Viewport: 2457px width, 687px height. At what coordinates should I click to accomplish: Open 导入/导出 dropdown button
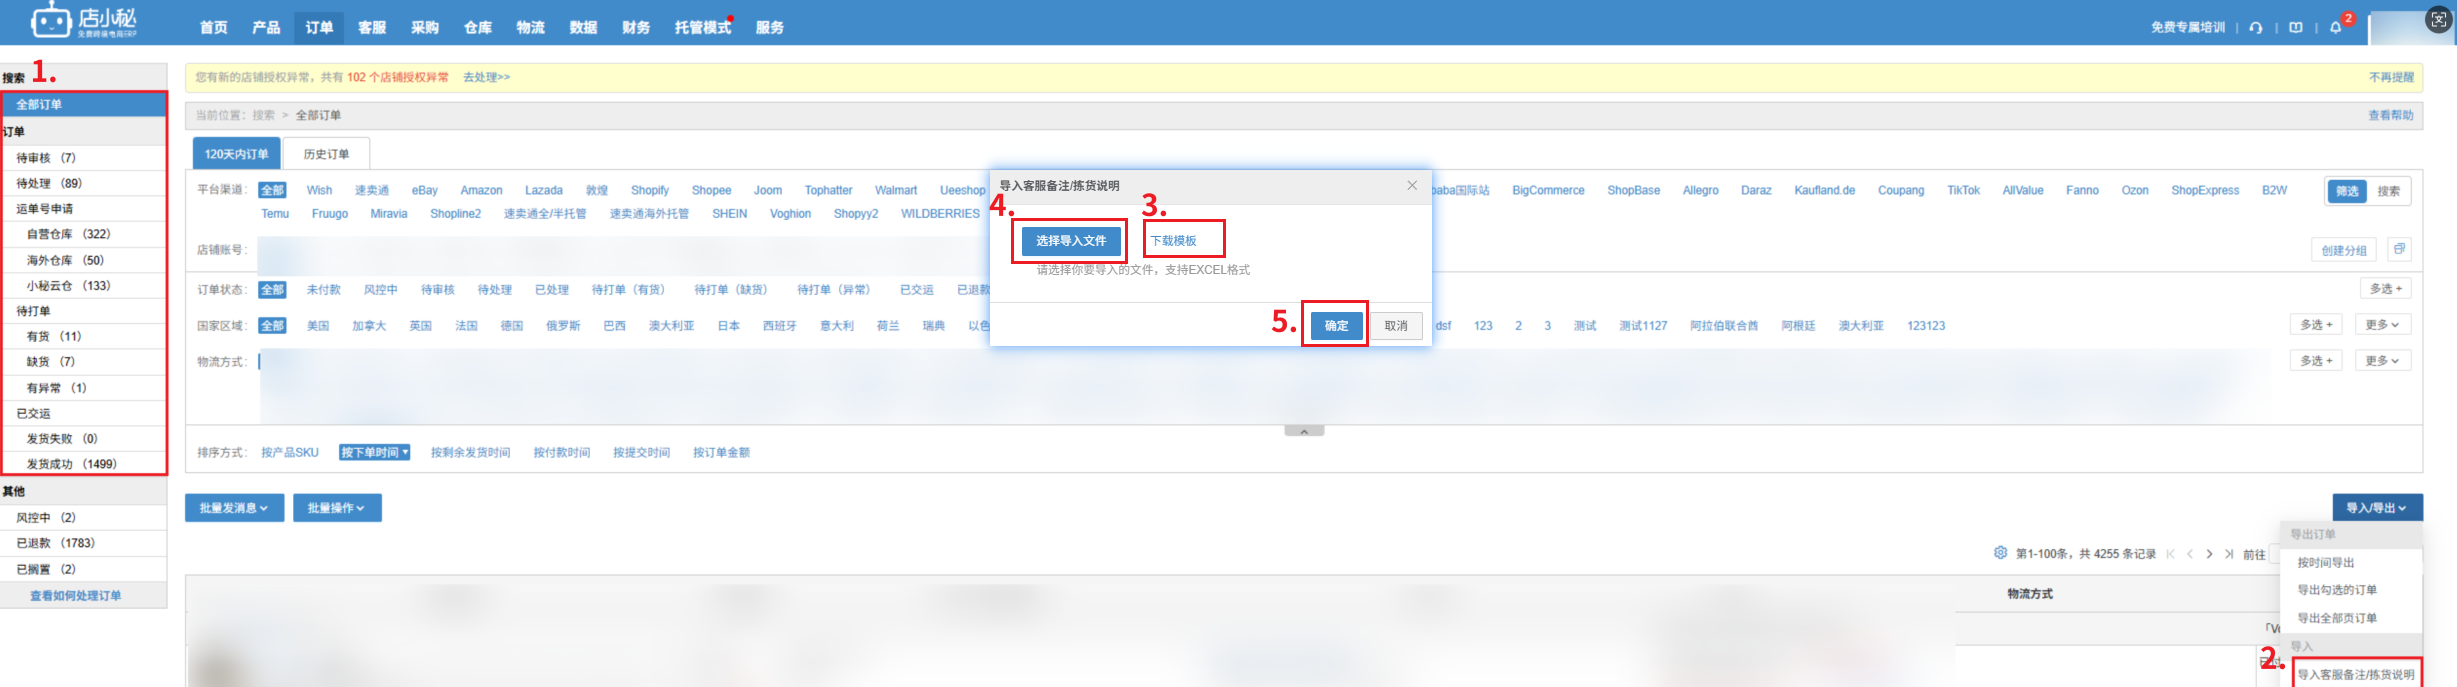[2377, 508]
